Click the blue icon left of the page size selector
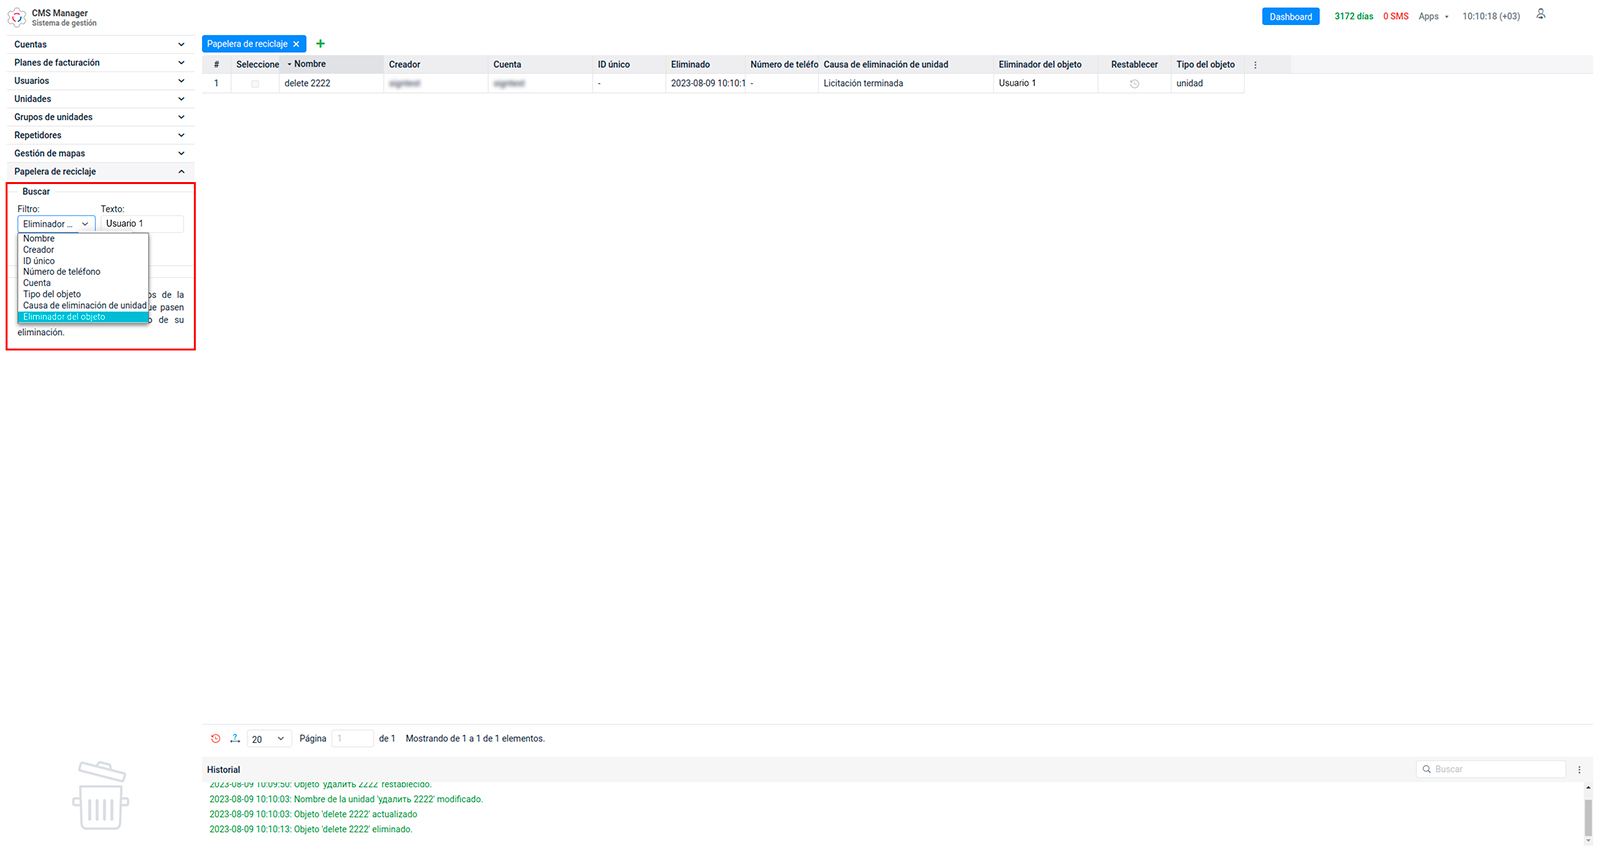The image size is (1600, 853). point(234,739)
